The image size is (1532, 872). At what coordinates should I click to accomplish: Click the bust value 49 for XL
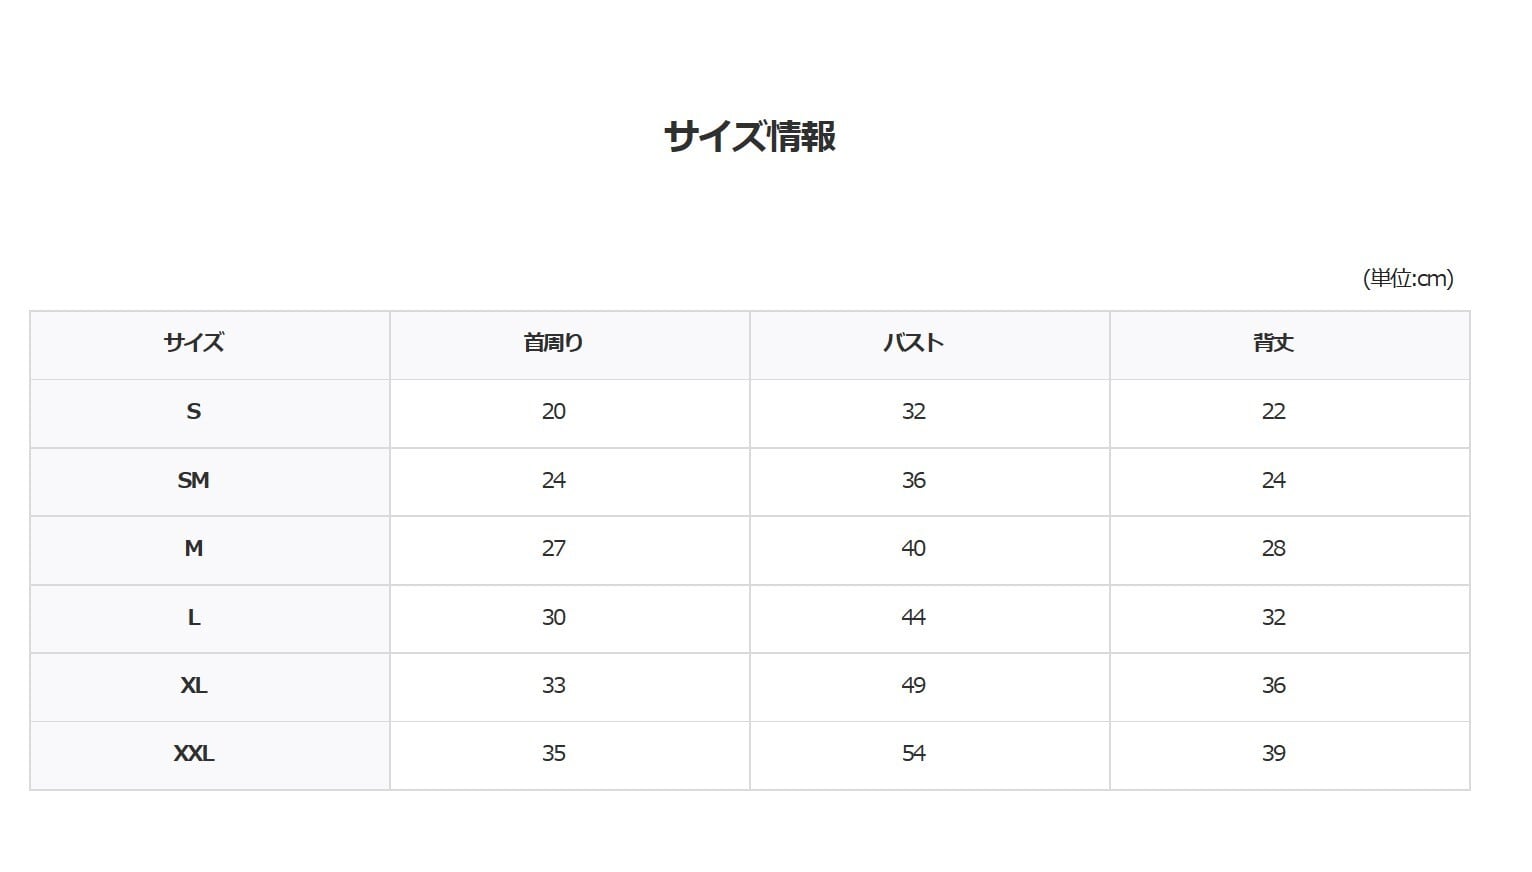tap(913, 685)
